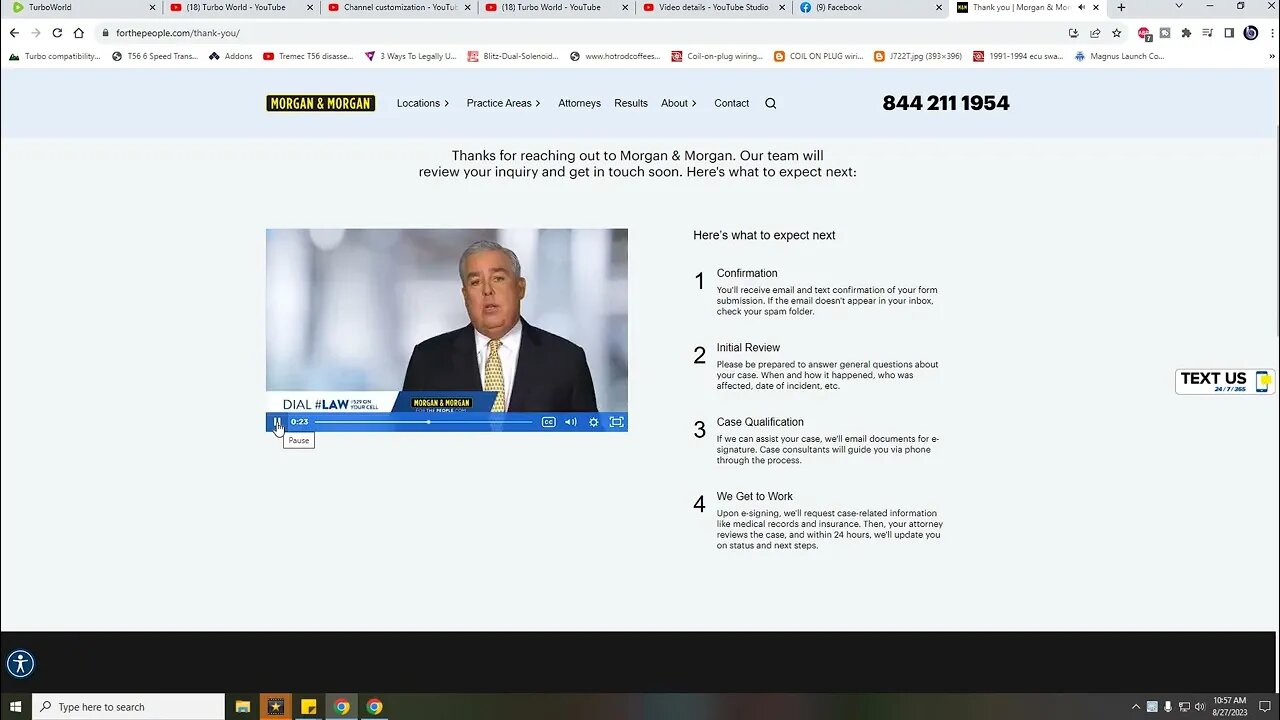Open site search magnifier icon
1280x720 pixels.
[770, 103]
